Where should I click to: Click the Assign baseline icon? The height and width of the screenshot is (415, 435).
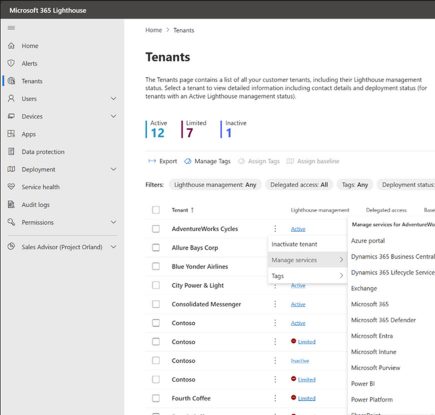click(290, 161)
